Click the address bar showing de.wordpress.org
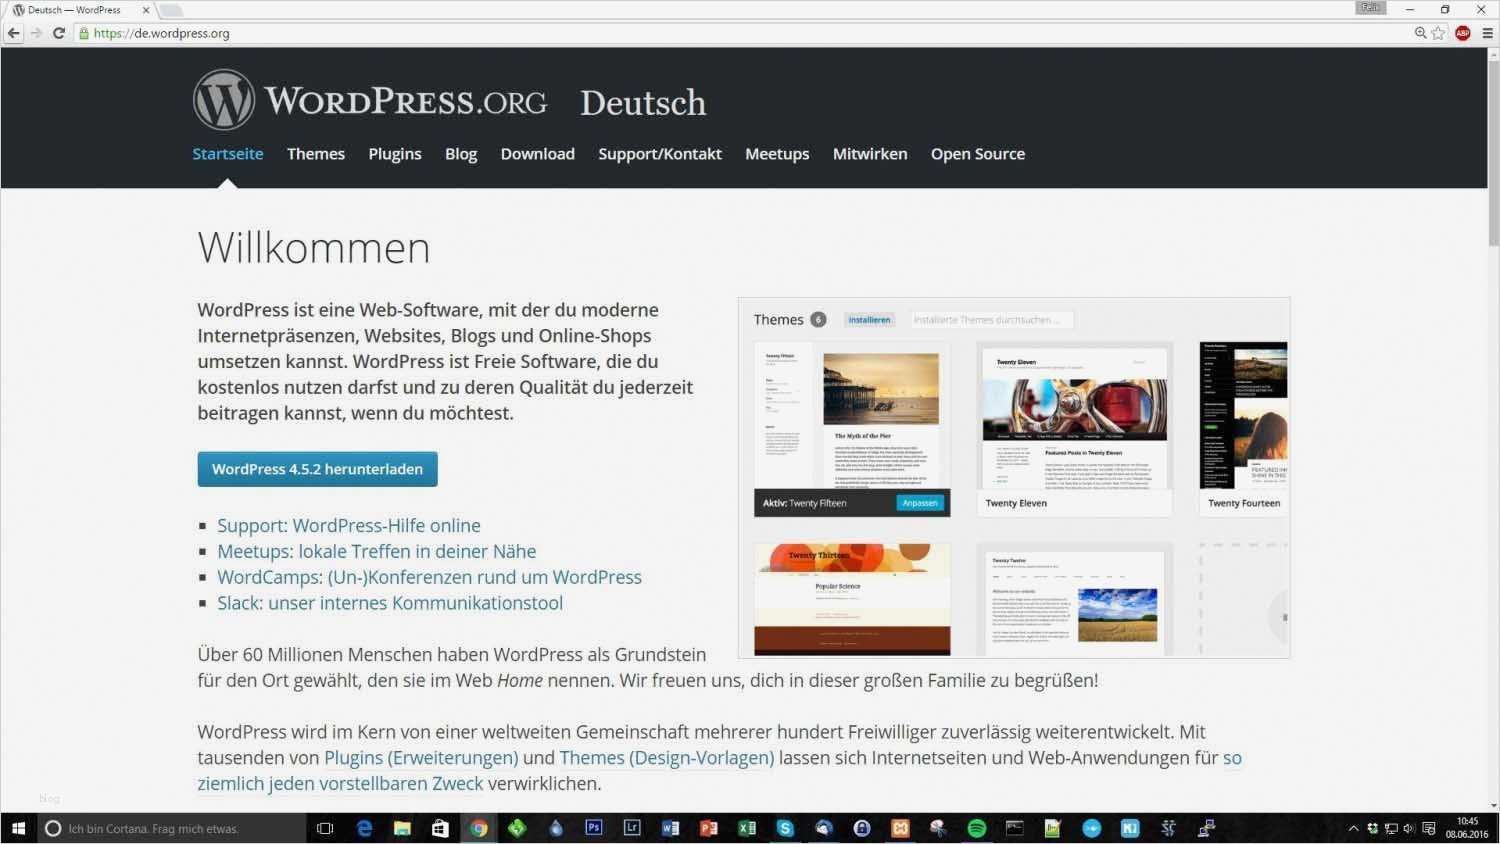1500x844 pixels. 740,33
